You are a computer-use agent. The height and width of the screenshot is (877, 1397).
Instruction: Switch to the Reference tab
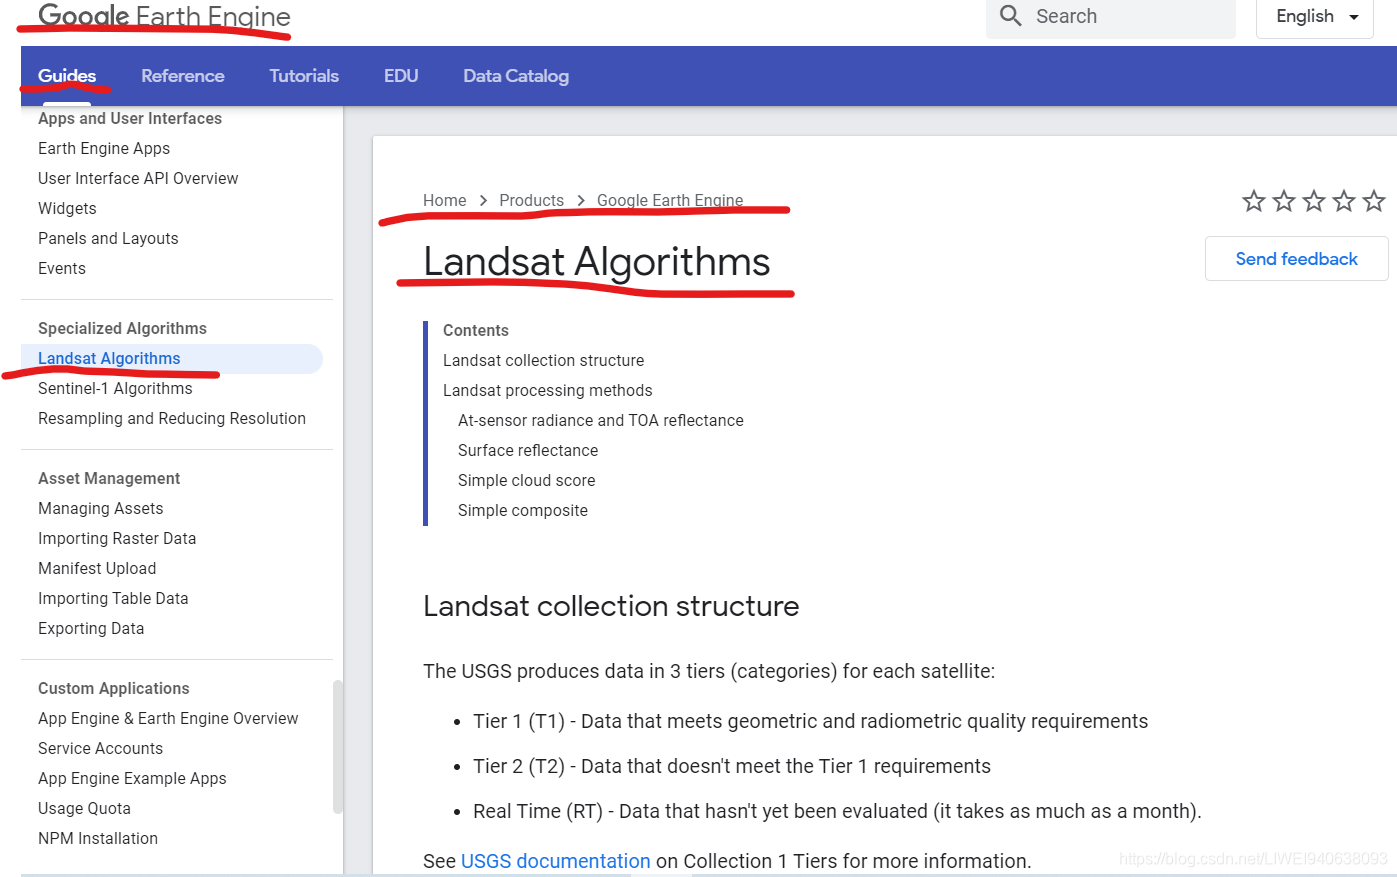tap(183, 76)
